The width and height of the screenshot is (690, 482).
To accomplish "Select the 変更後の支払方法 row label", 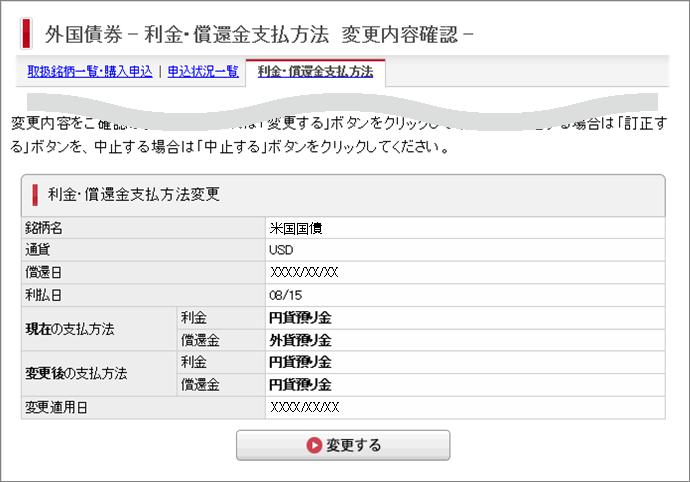I will pyautogui.click(x=75, y=373).
